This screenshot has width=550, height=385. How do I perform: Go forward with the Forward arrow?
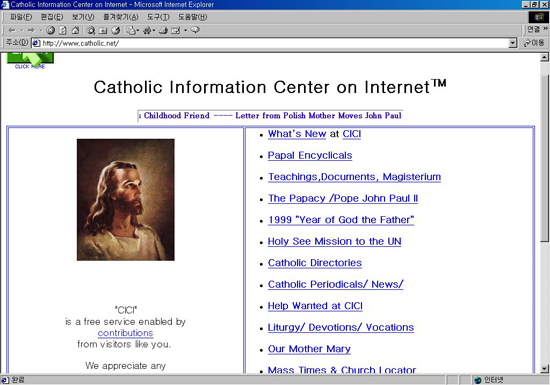pyautogui.click(x=31, y=31)
